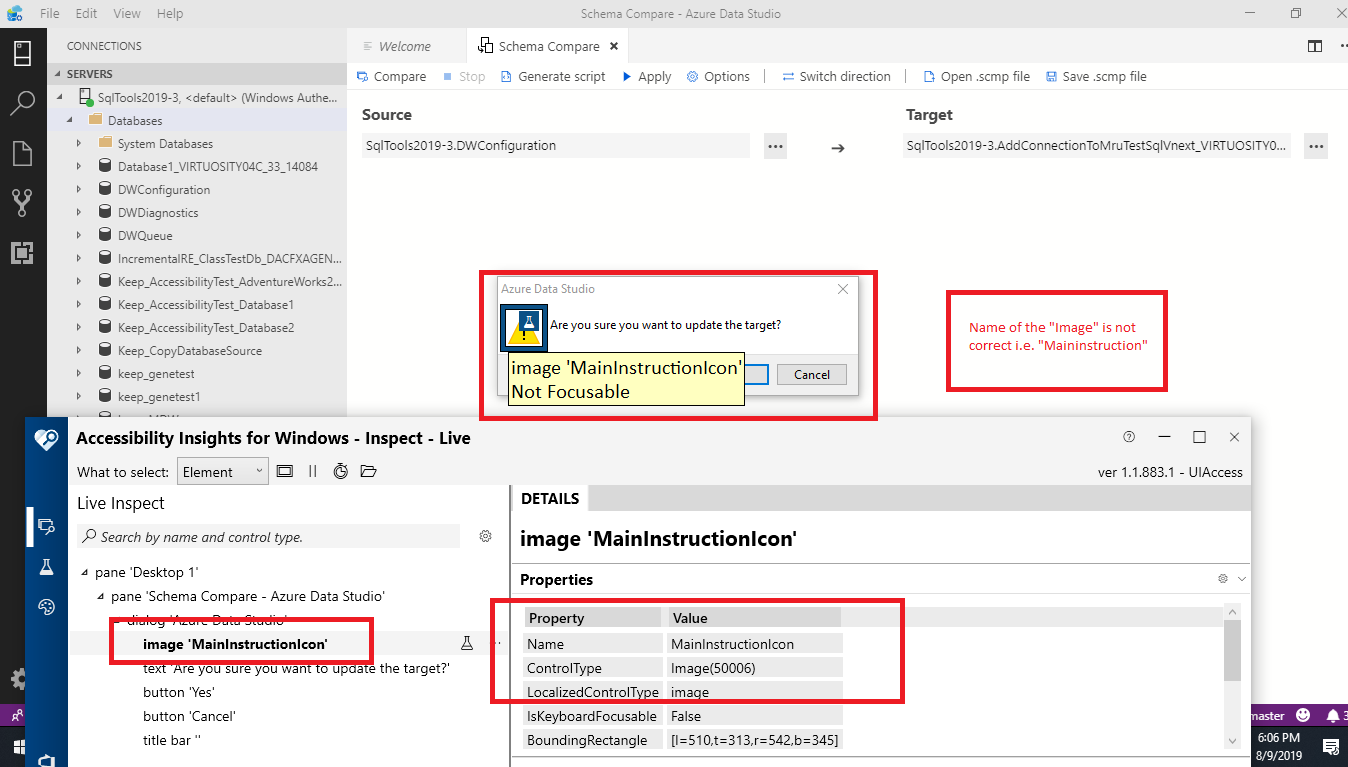
Task: Select the Tests flask icon in Accessibility Insights
Action: (46, 567)
